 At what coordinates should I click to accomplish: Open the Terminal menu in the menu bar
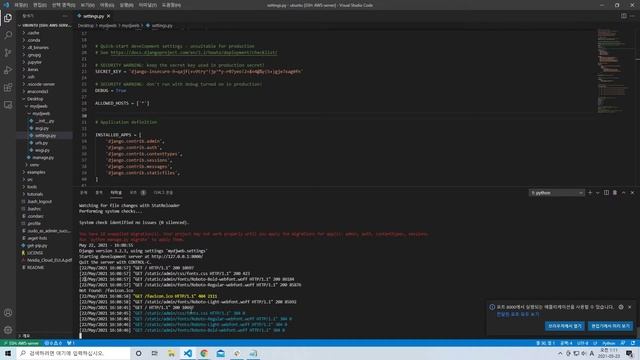147,5
